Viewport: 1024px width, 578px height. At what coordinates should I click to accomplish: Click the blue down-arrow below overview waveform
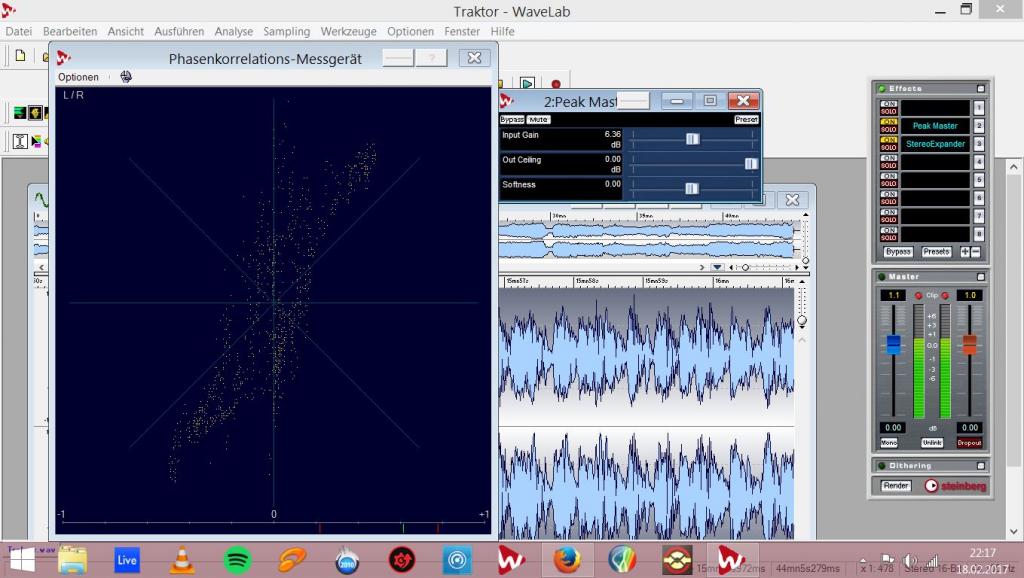click(x=717, y=267)
